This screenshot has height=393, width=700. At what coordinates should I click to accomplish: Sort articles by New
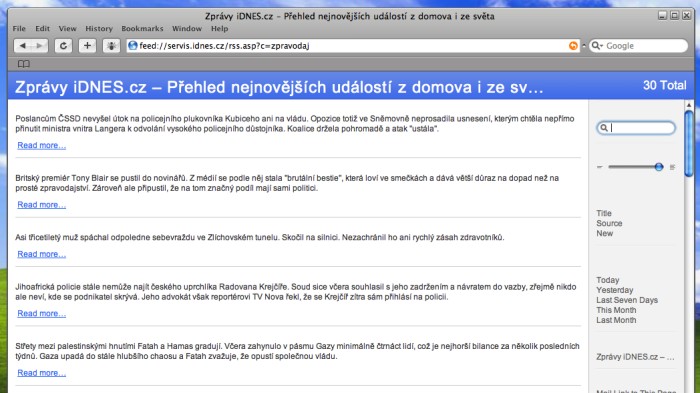[604, 233]
